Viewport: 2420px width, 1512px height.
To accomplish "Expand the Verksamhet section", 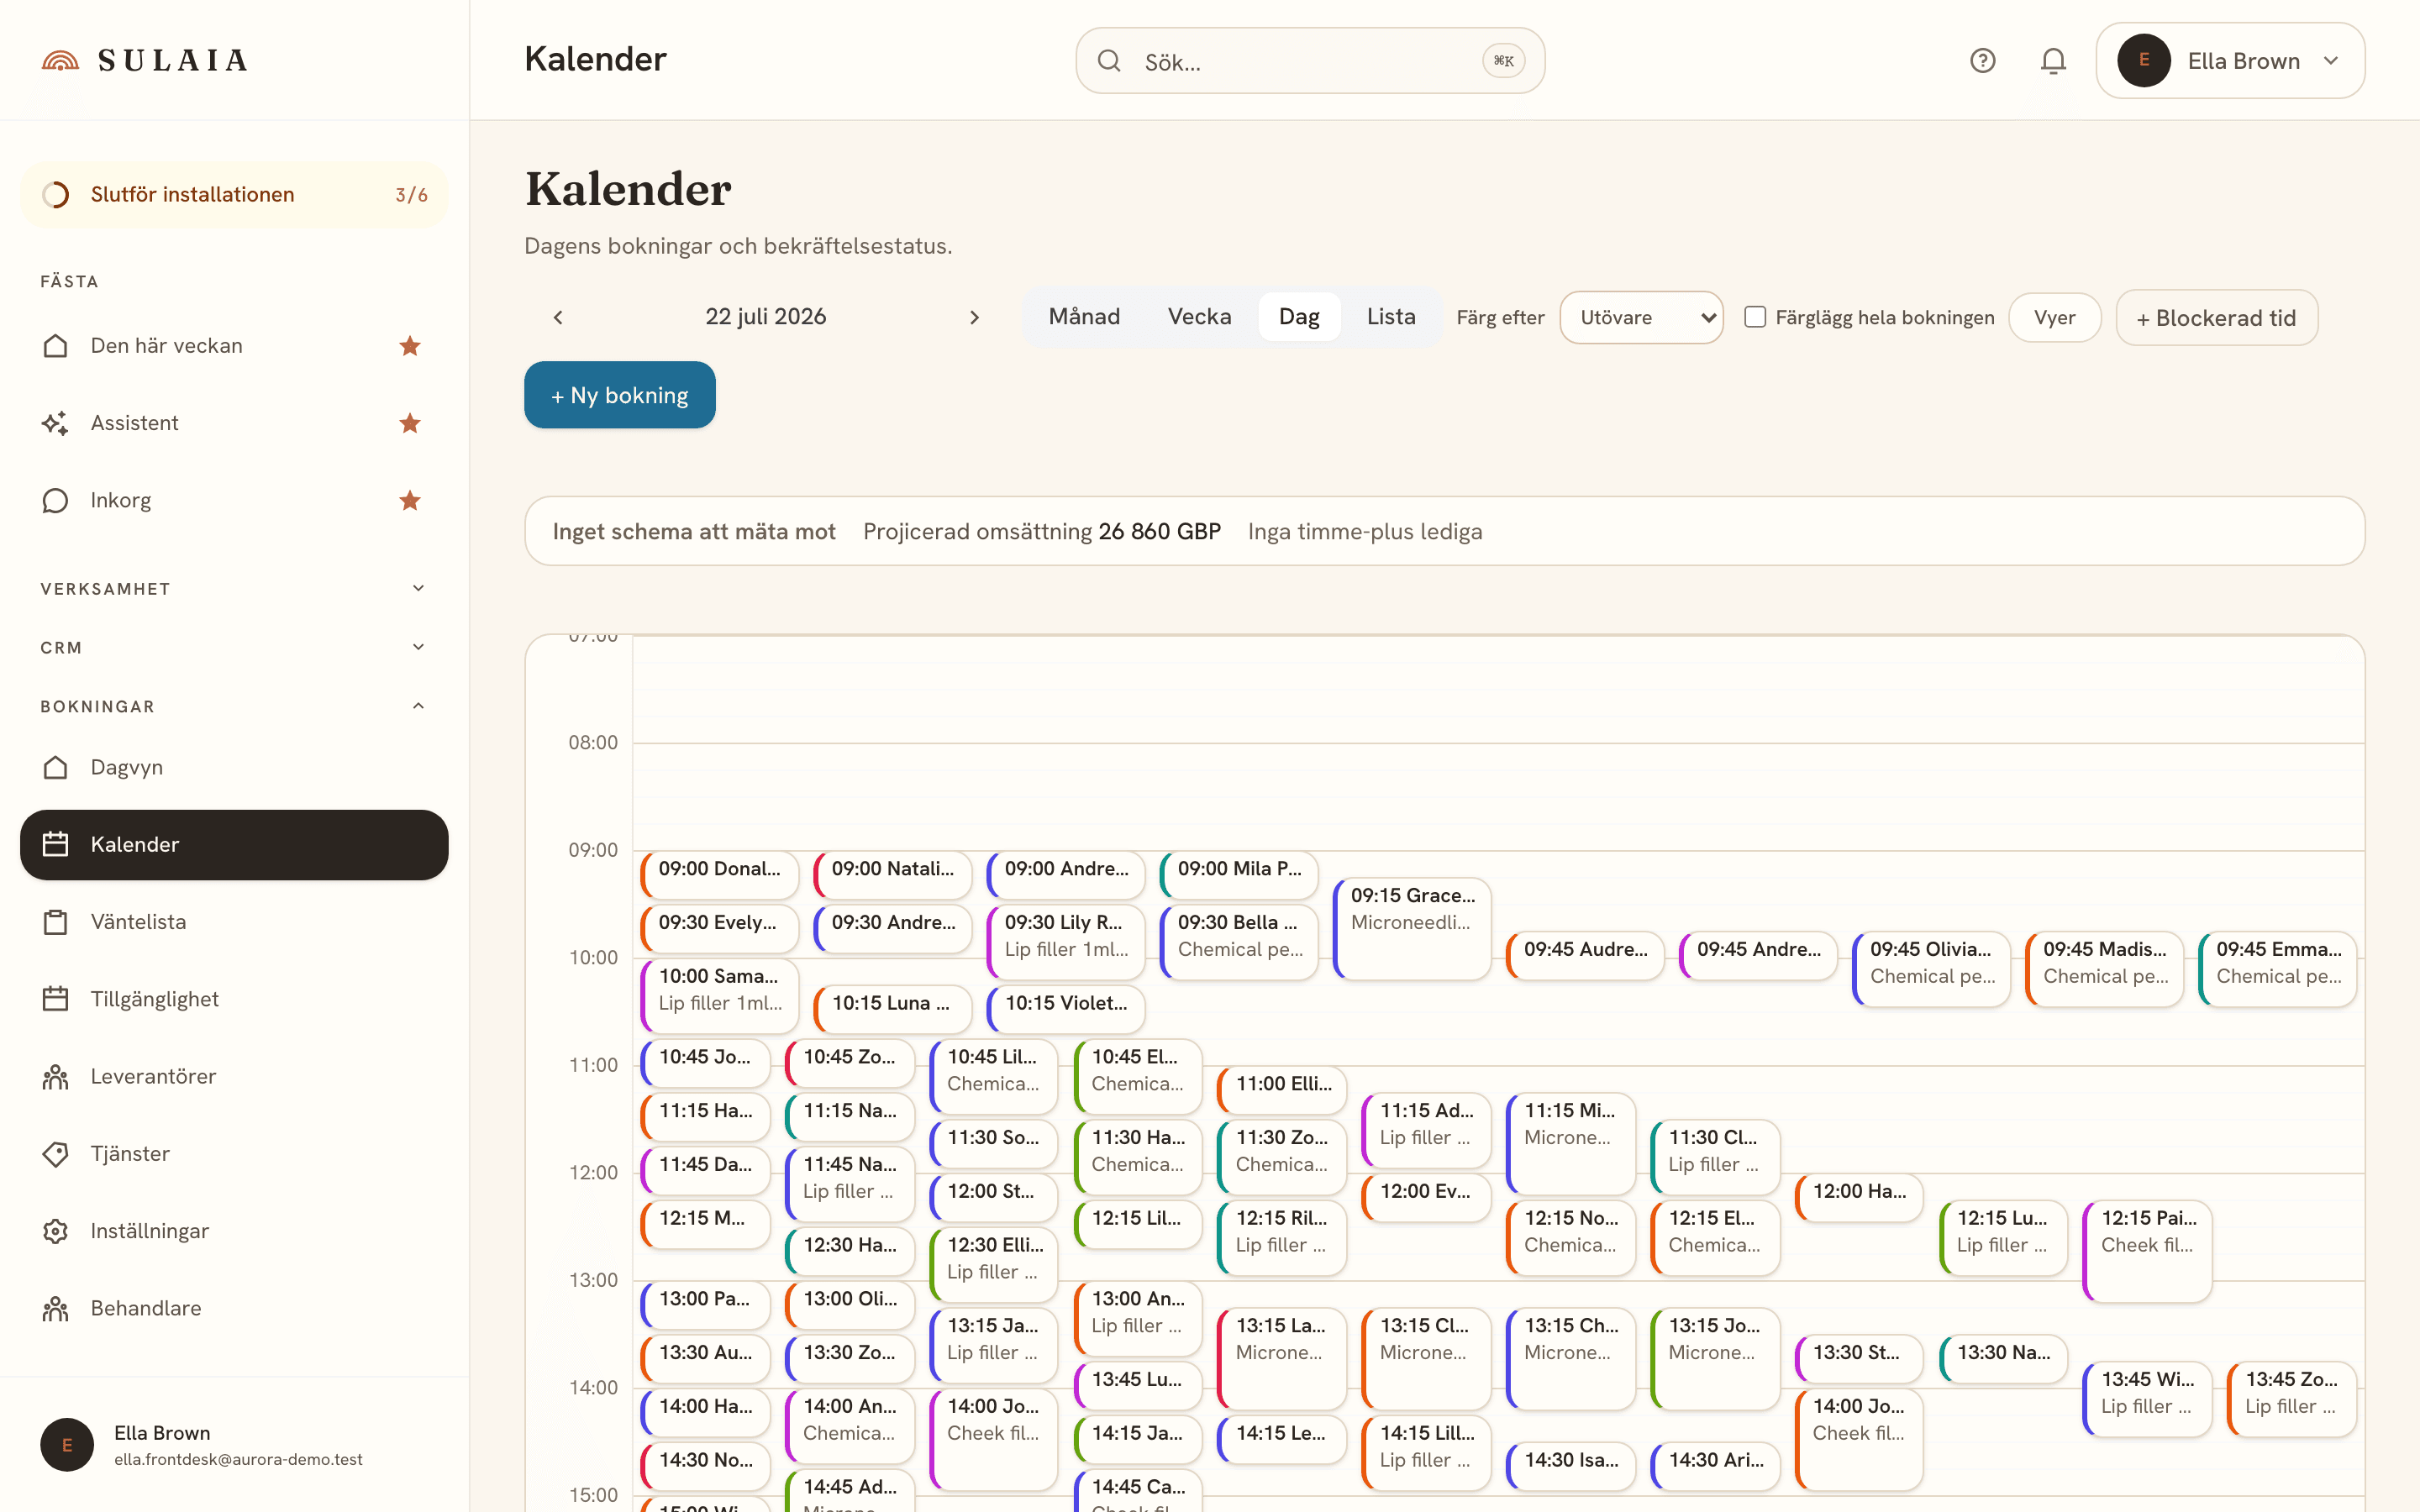I will coord(234,589).
